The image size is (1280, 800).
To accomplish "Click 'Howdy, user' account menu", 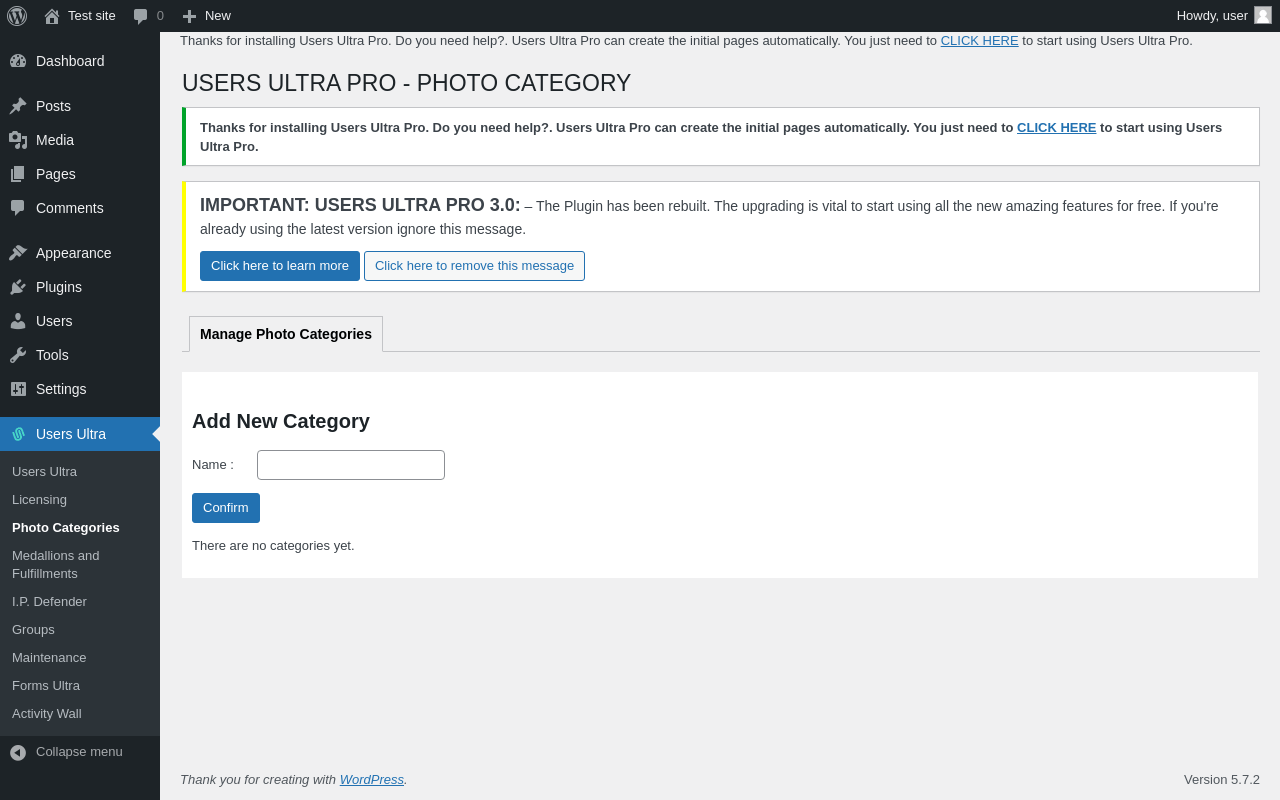I will pyautogui.click(x=1224, y=16).
